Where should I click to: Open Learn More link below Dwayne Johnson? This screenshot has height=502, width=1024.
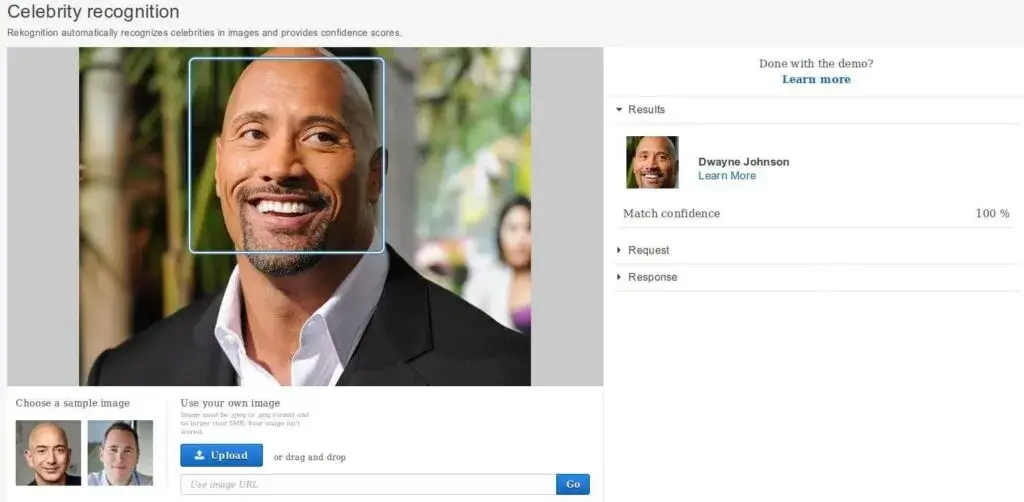[726, 176]
